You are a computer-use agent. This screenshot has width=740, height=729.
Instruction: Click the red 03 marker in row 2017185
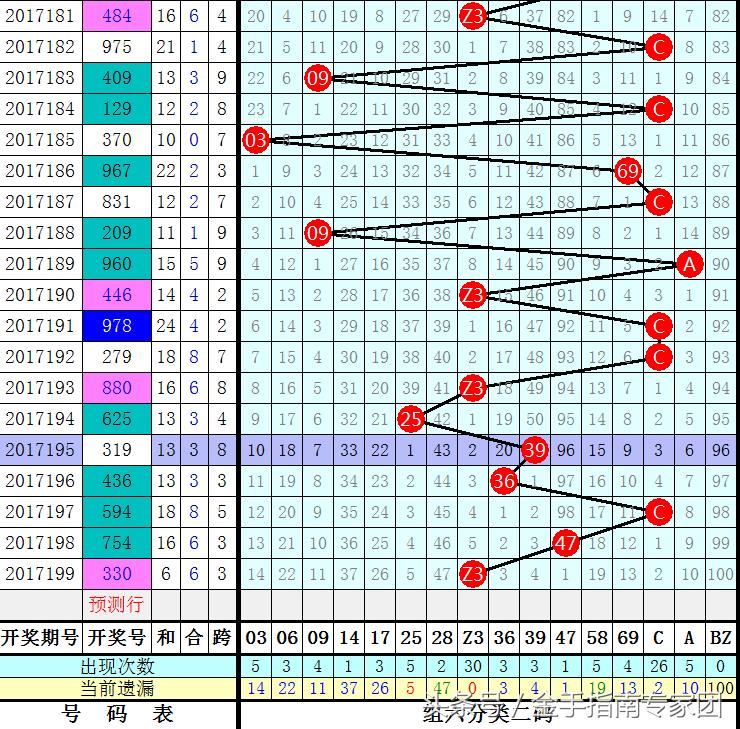[256, 140]
